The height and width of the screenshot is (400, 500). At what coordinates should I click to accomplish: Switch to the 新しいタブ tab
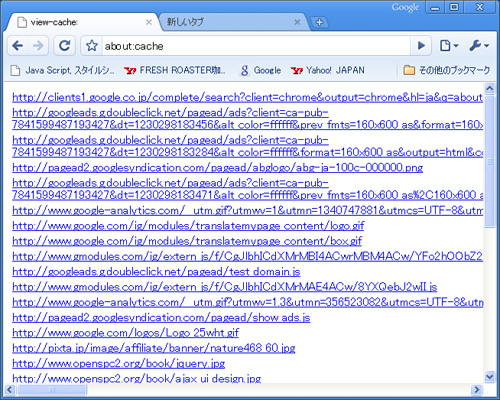pyautogui.click(x=233, y=22)
